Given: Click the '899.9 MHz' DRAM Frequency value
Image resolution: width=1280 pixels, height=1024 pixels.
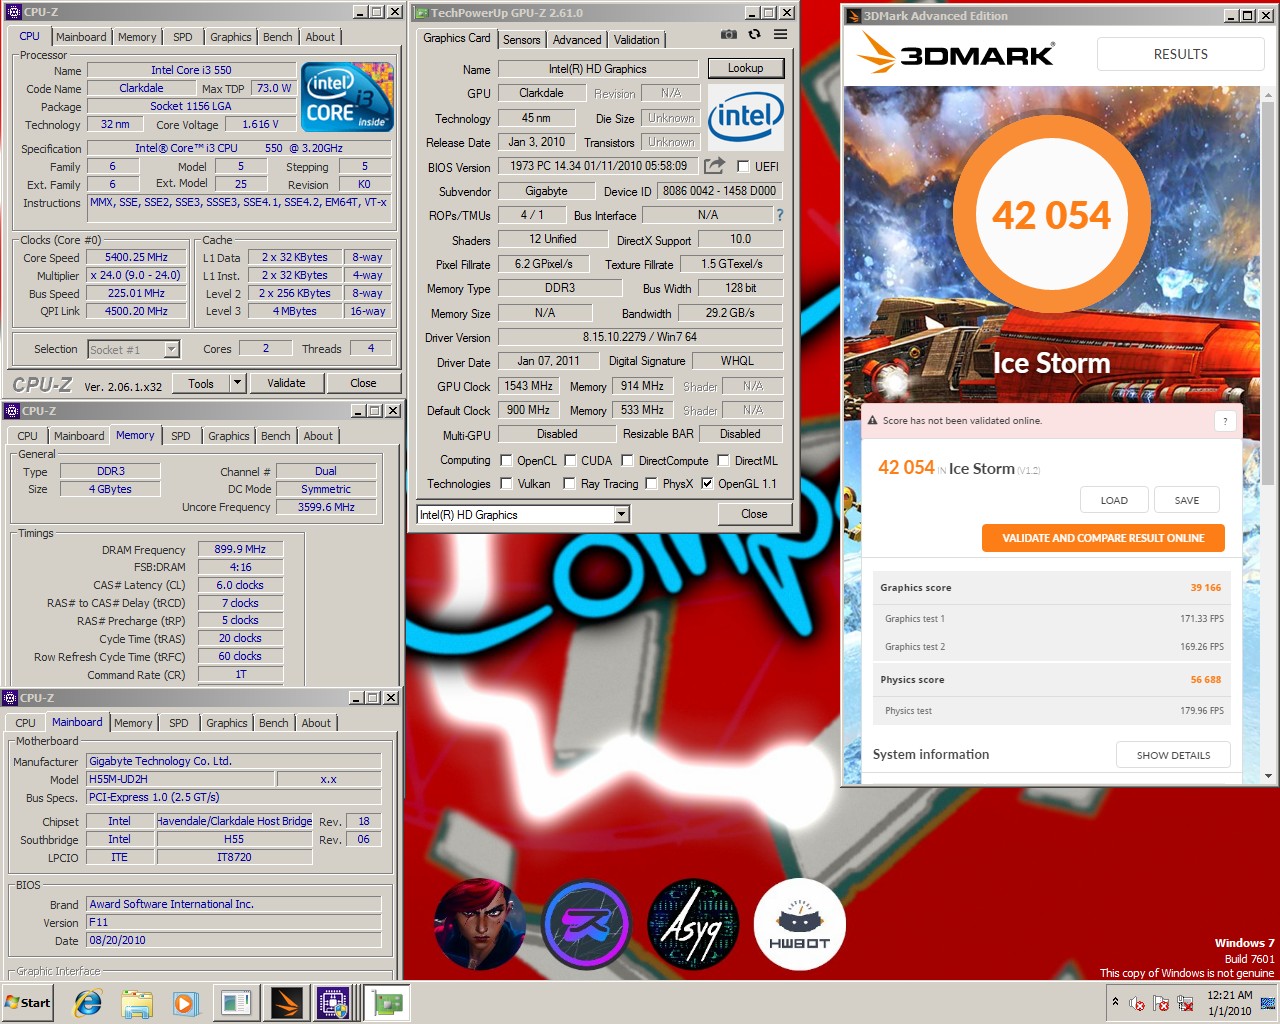Looking at the screenshot, I should 240,549.
